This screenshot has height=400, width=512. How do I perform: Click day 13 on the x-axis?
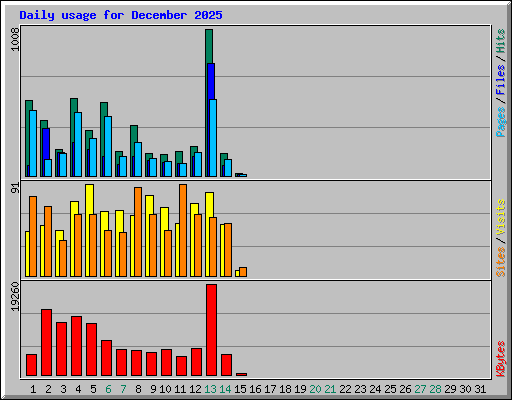[x=210, y=389]
